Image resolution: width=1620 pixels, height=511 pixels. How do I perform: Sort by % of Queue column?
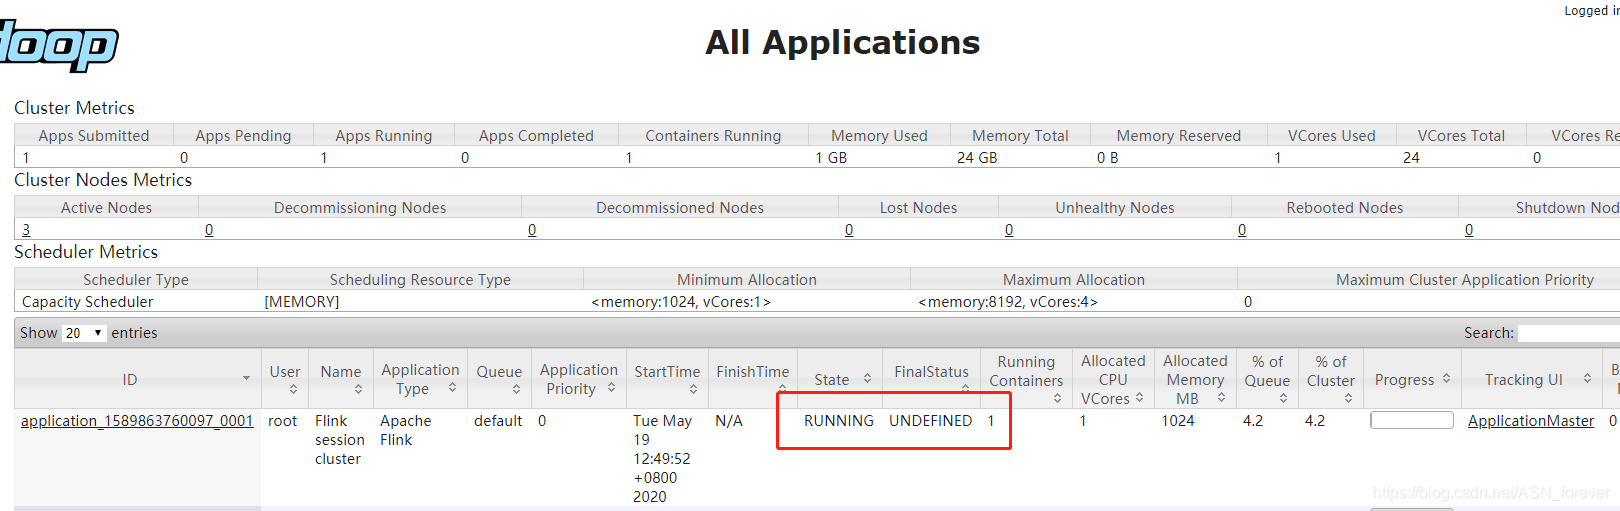pyautogui.click(x=1267, y=379)
